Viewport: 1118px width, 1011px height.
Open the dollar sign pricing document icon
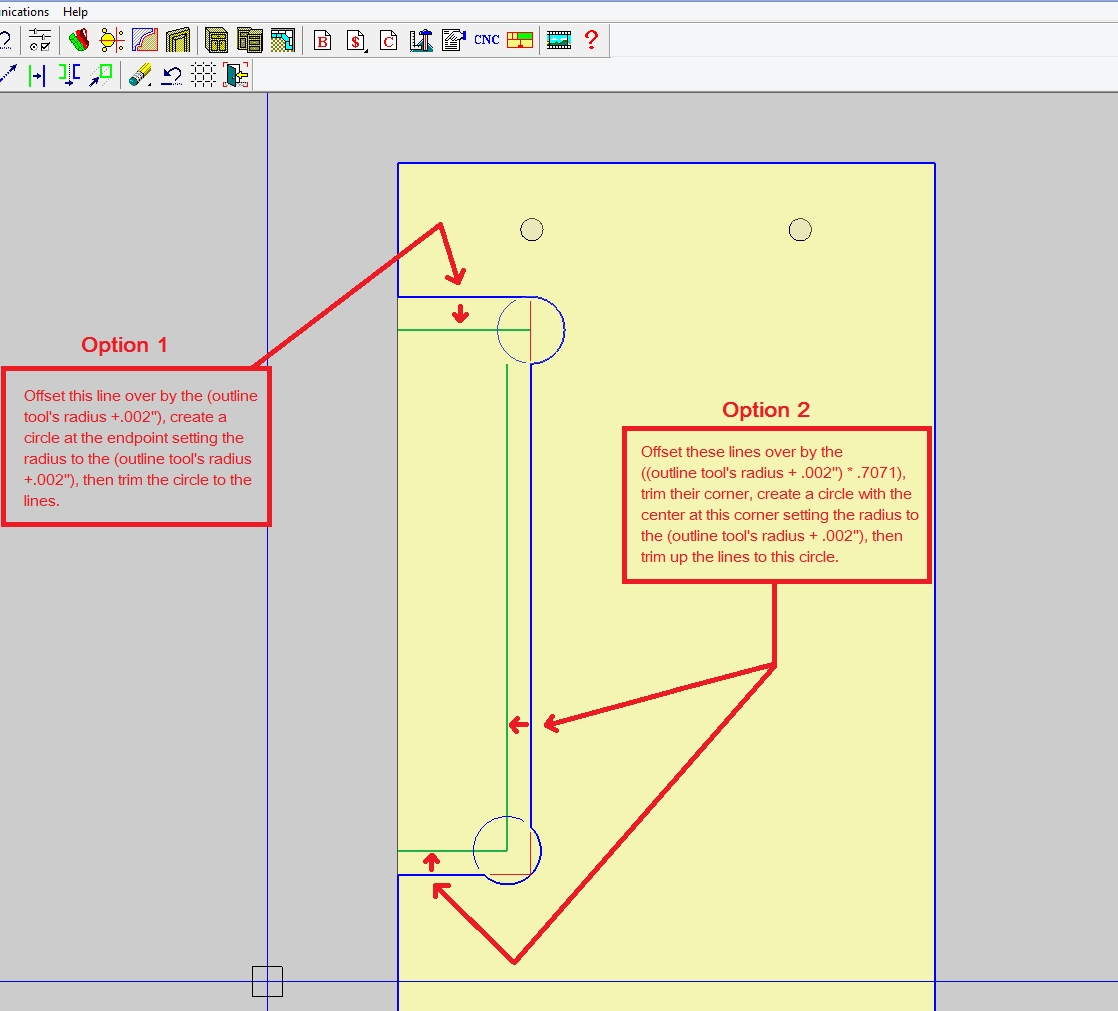[x=355, y=40]
